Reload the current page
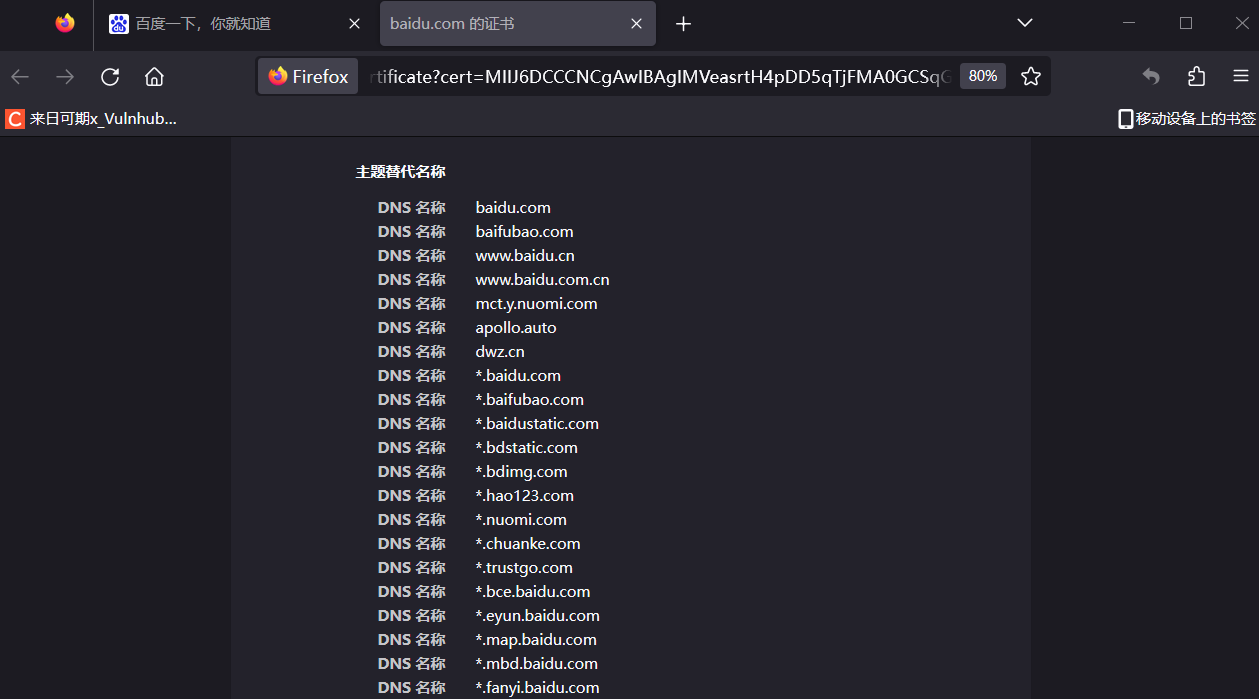This screenshot has height=699, width=1259. pyautogui.click(x=110, y=77)
